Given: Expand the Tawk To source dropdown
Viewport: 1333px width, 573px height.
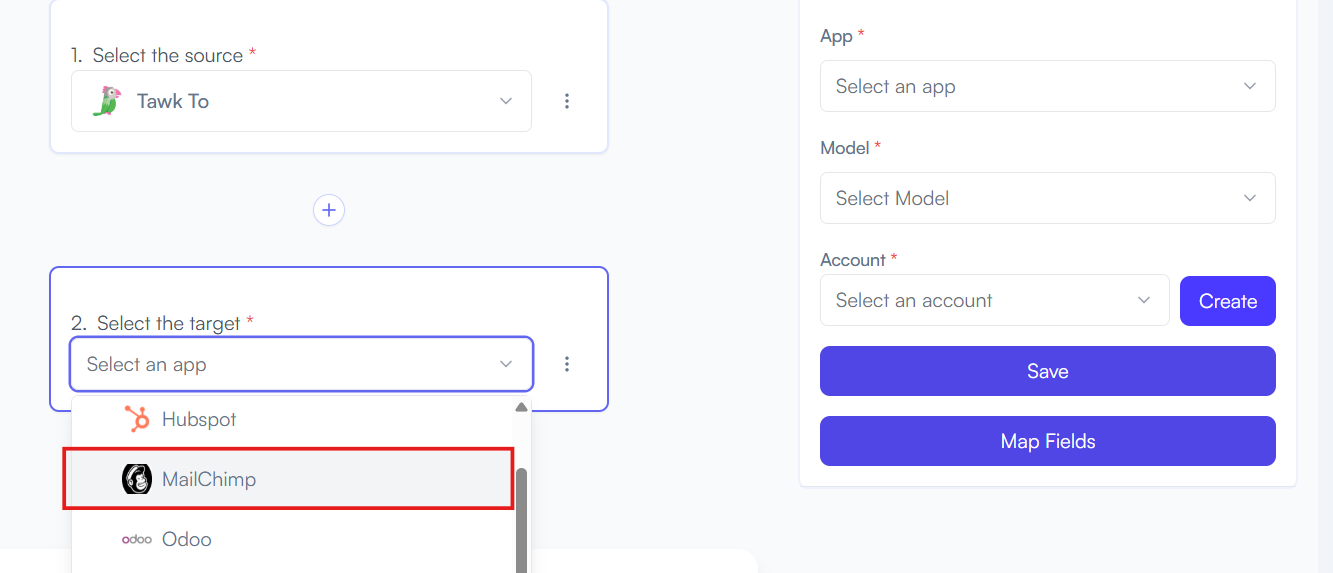Looking at the screenshot, I should [x=301, y=101].
